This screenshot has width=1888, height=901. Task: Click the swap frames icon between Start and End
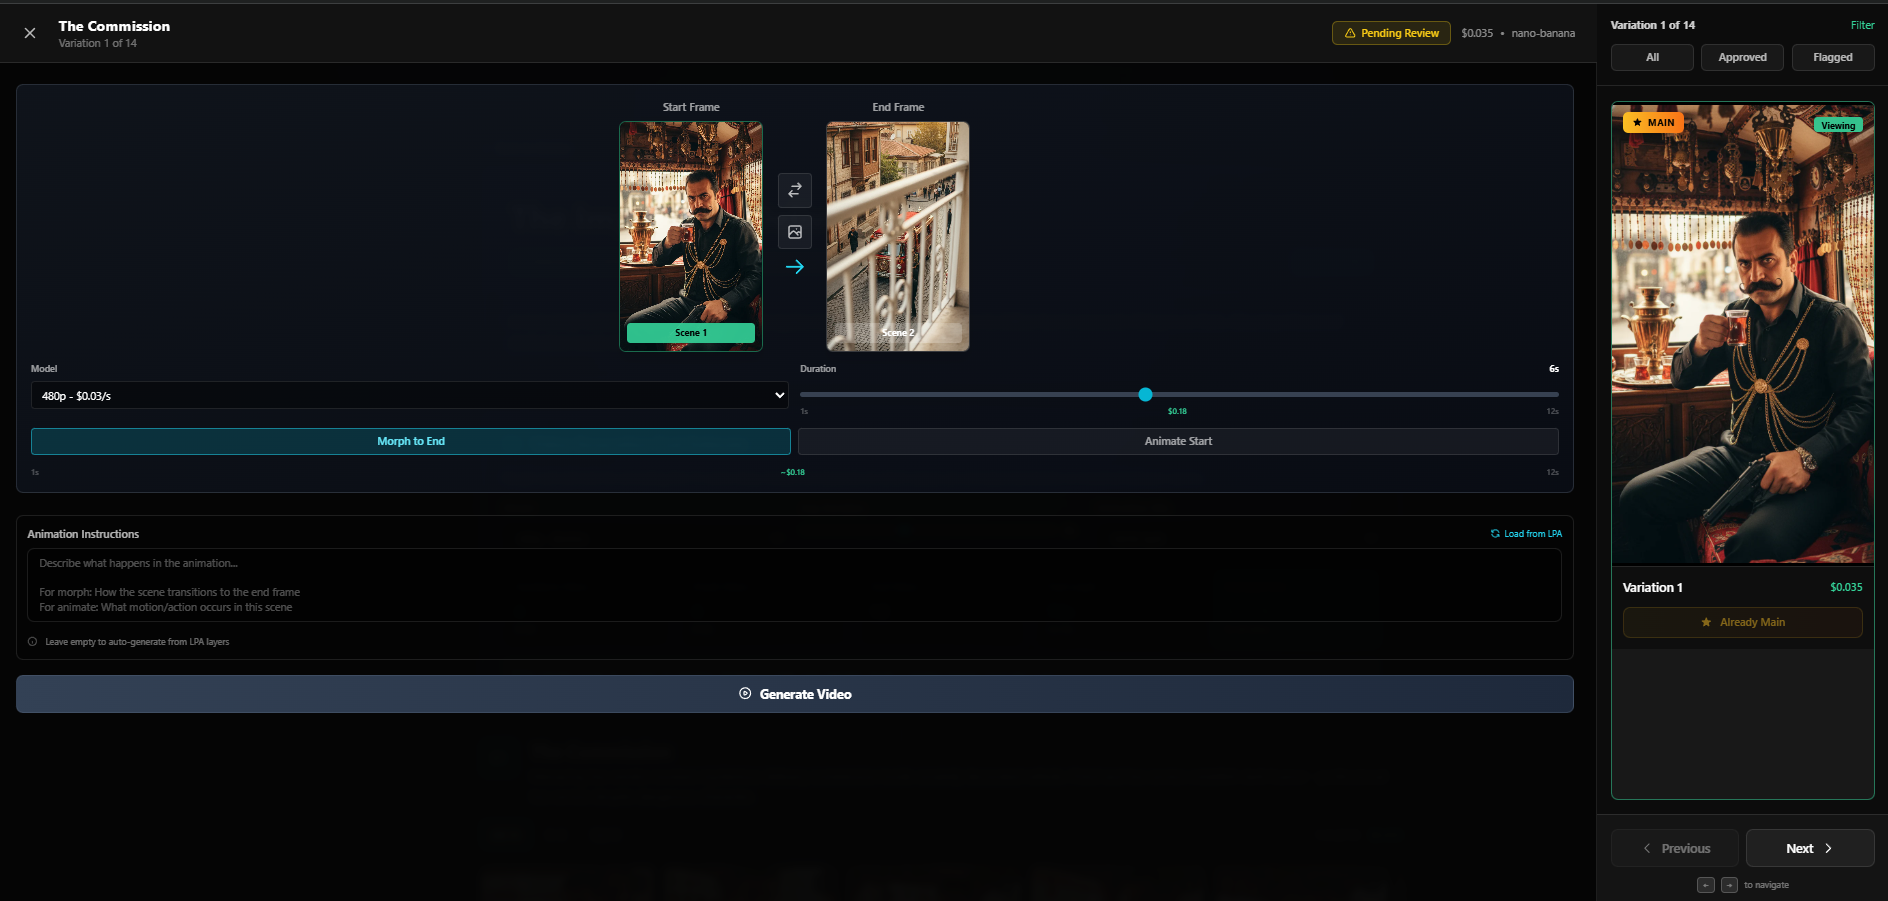click(795, 190)
